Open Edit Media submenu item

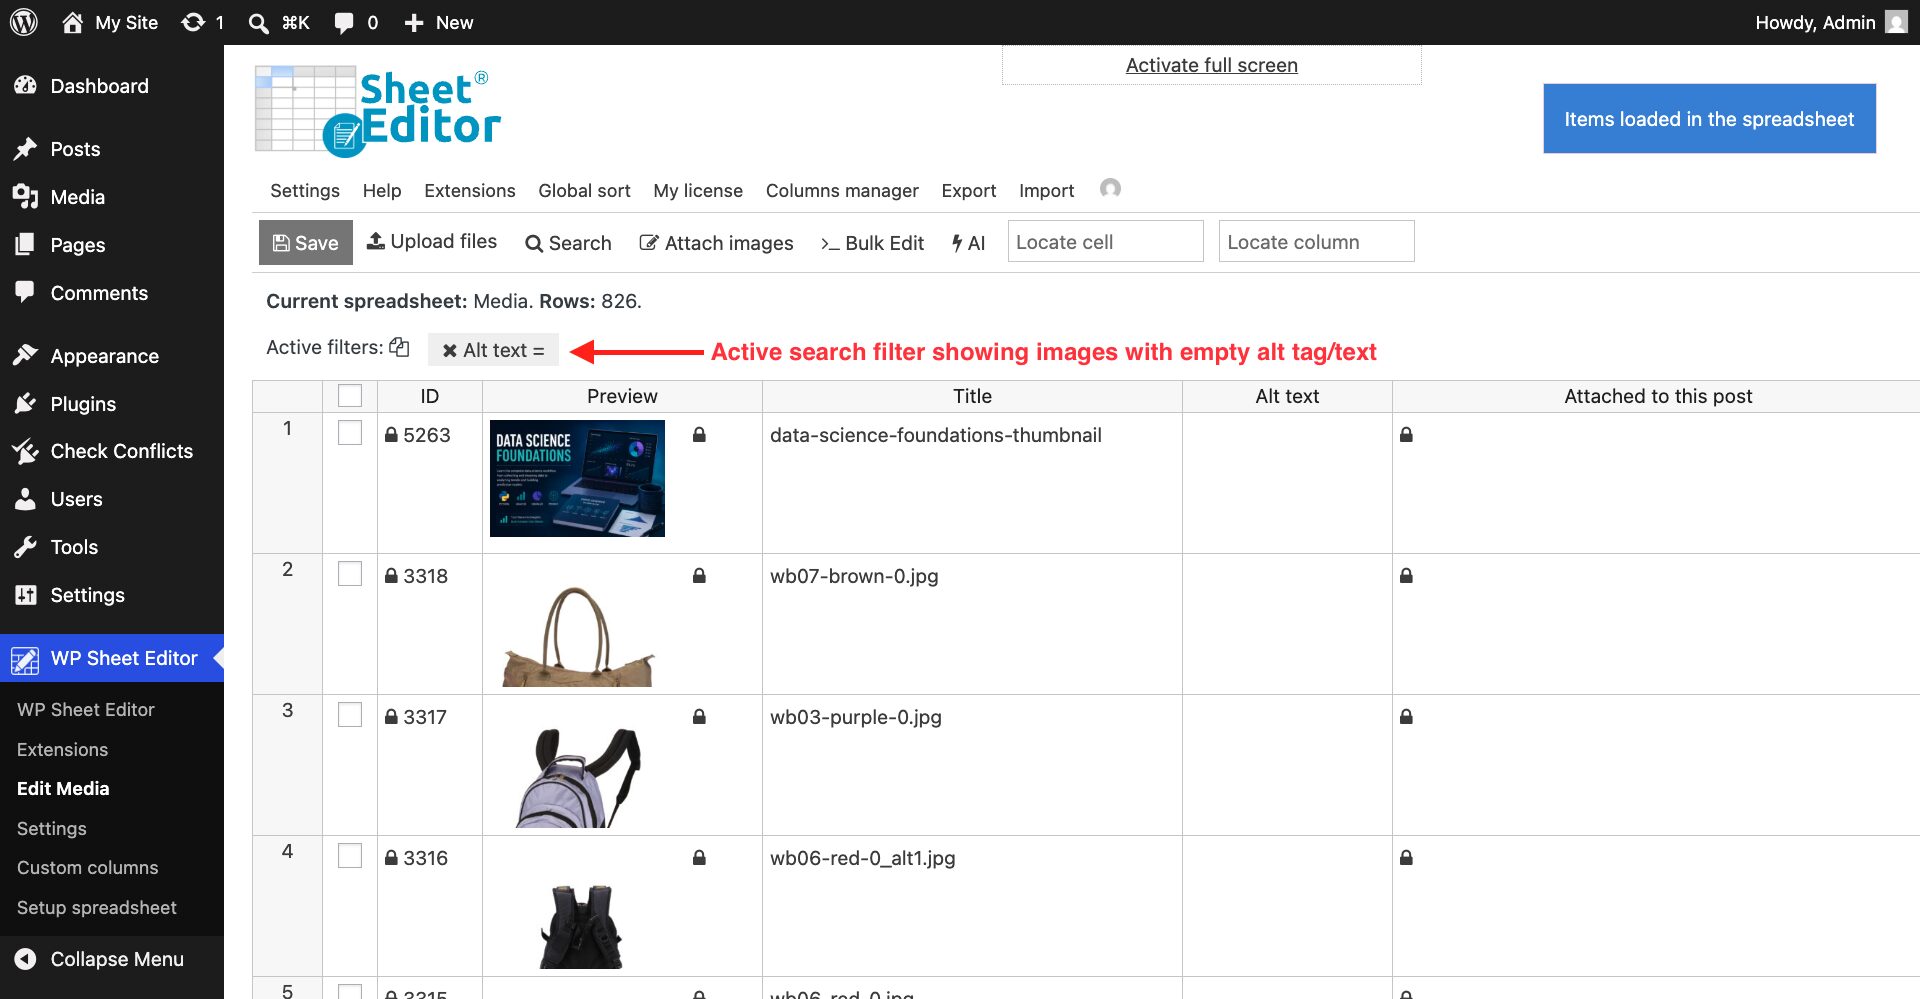[63, 789]
